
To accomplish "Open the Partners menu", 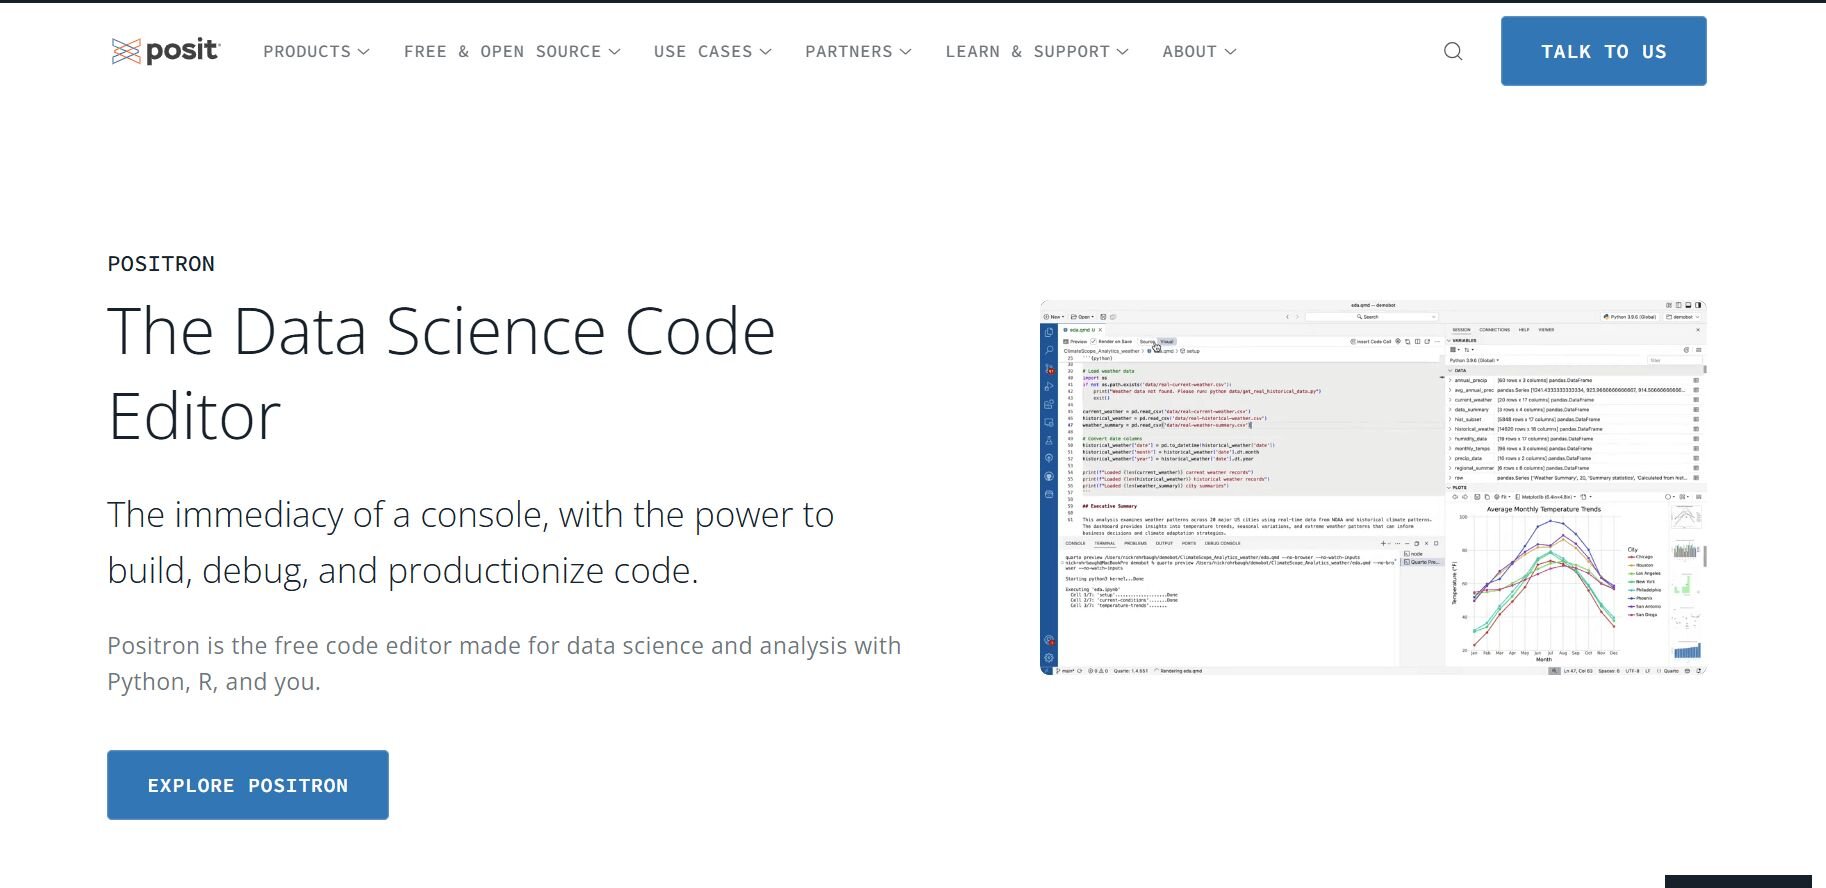I will pos(858,52).
